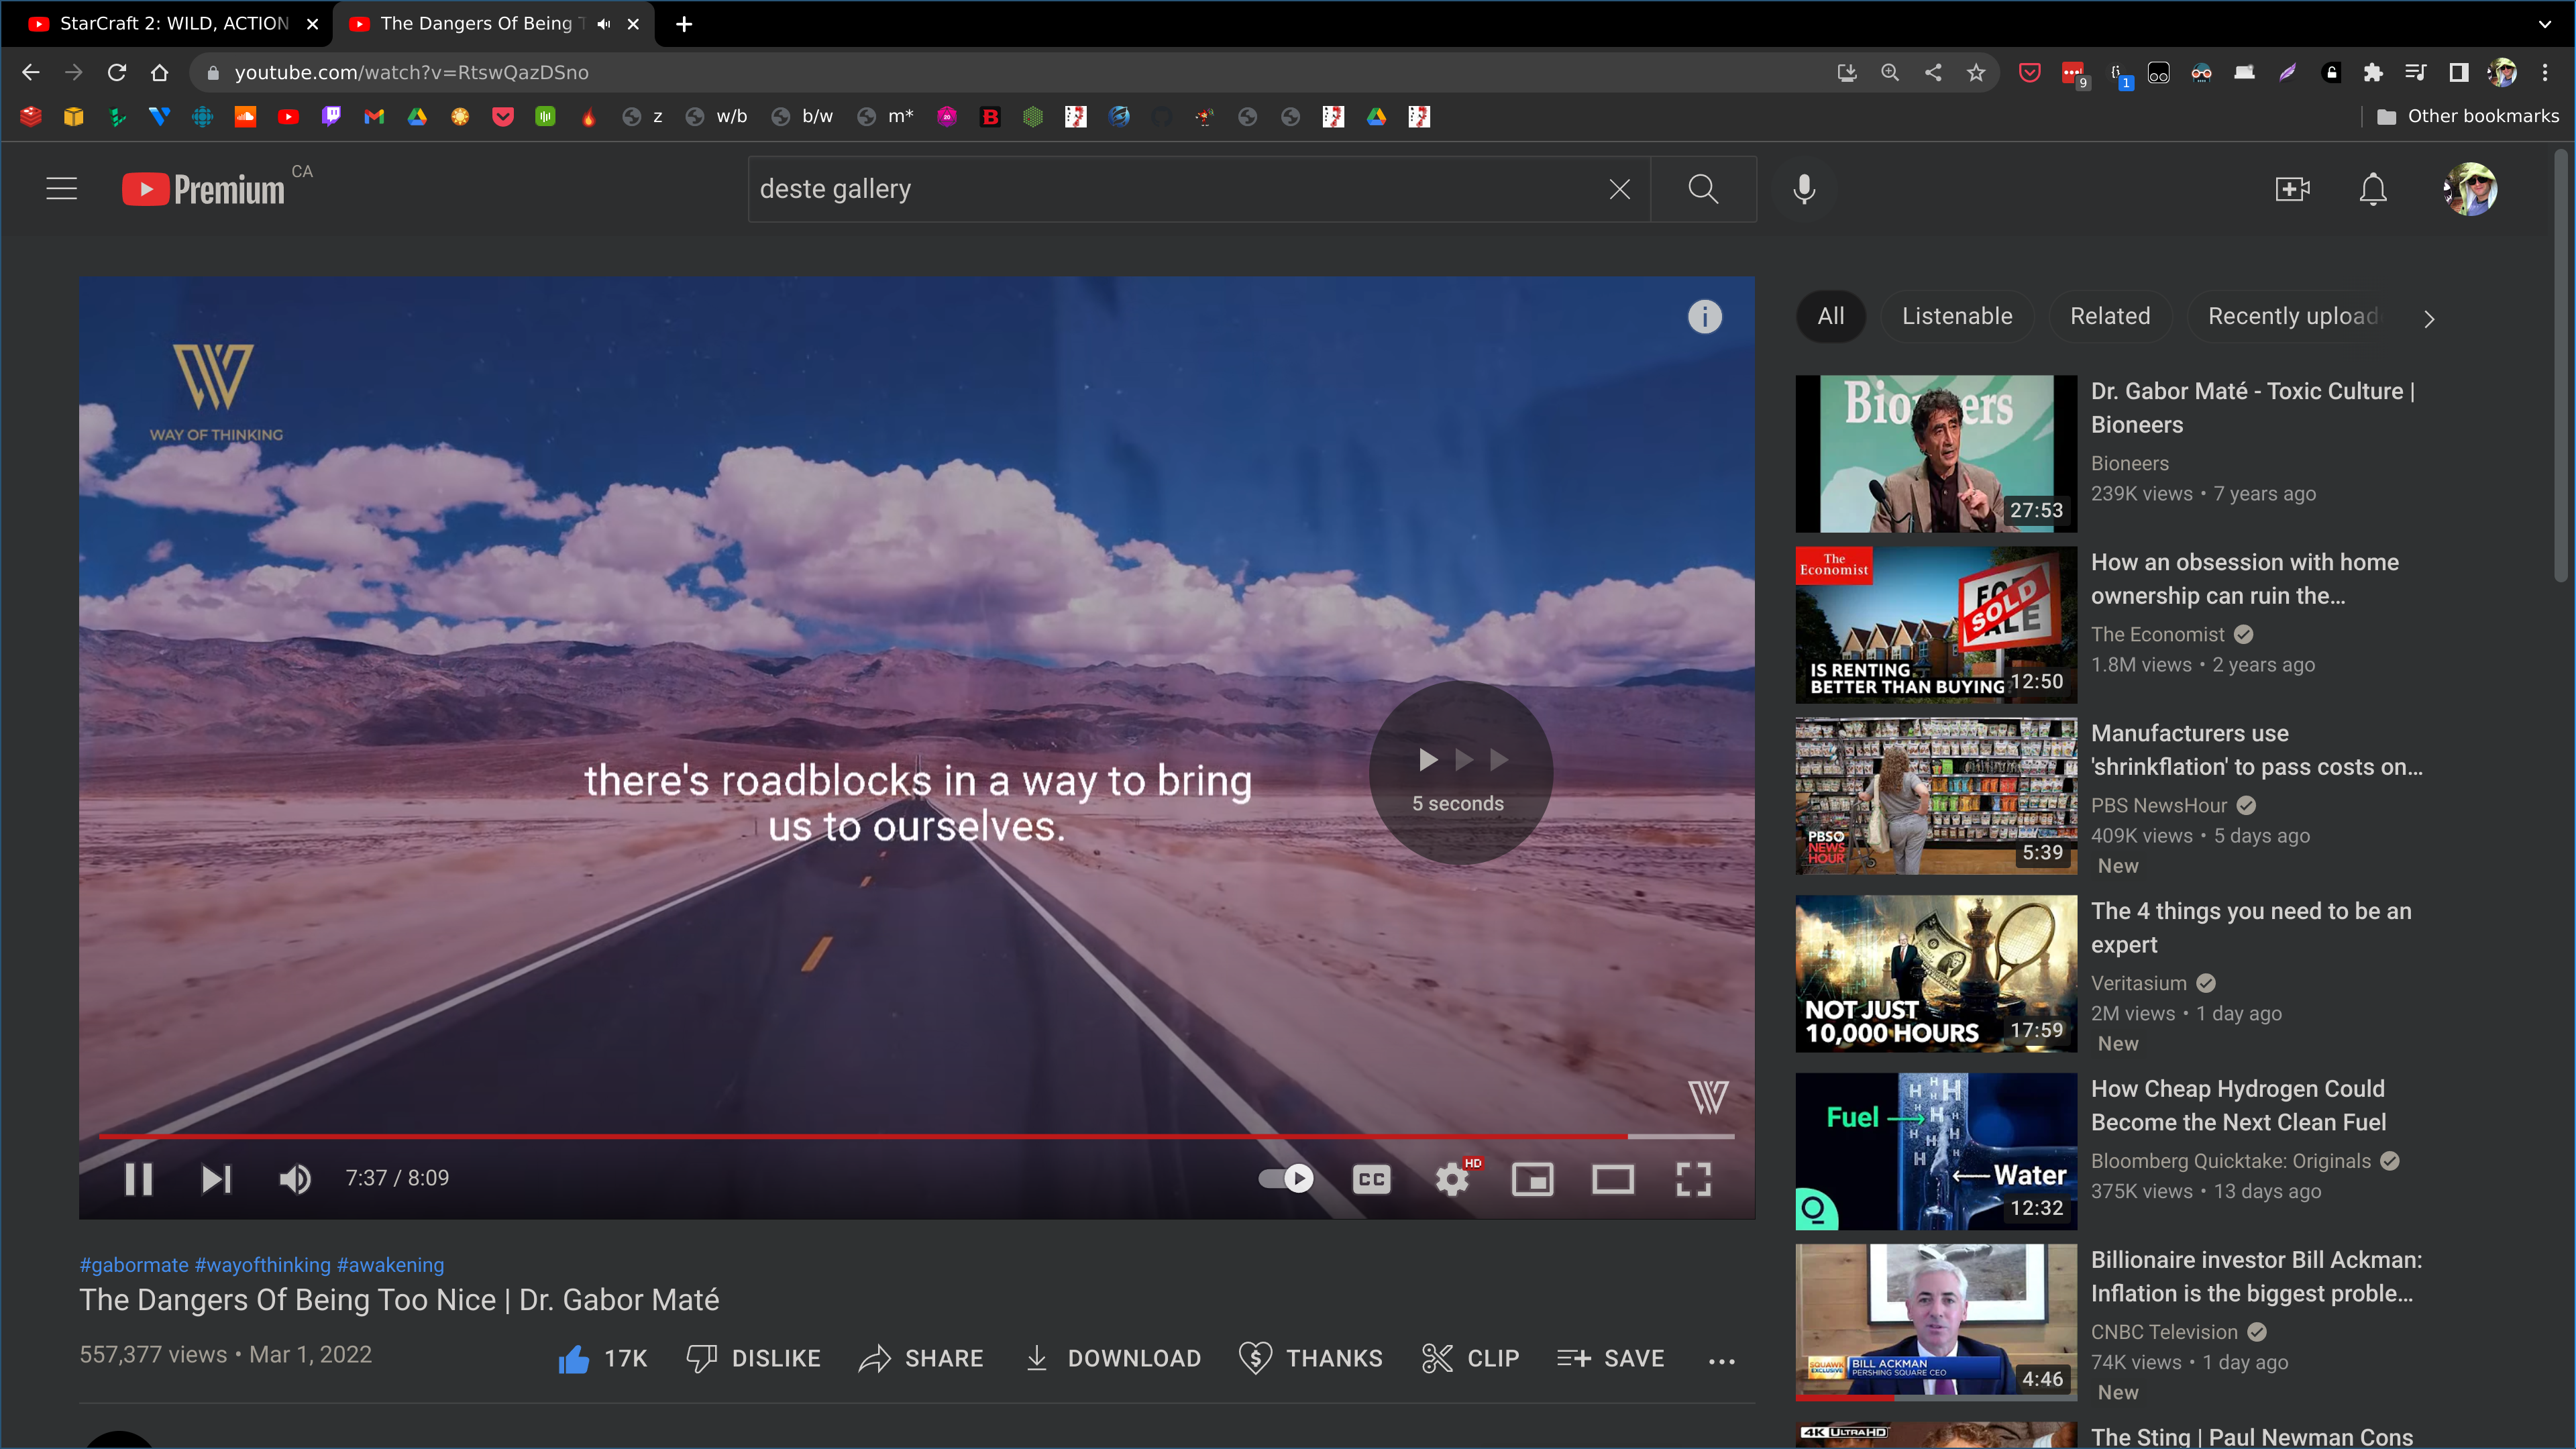Open the #gabormate hashtag link
Viewport: 2576px width, 1449px height.
[134, 1265]
